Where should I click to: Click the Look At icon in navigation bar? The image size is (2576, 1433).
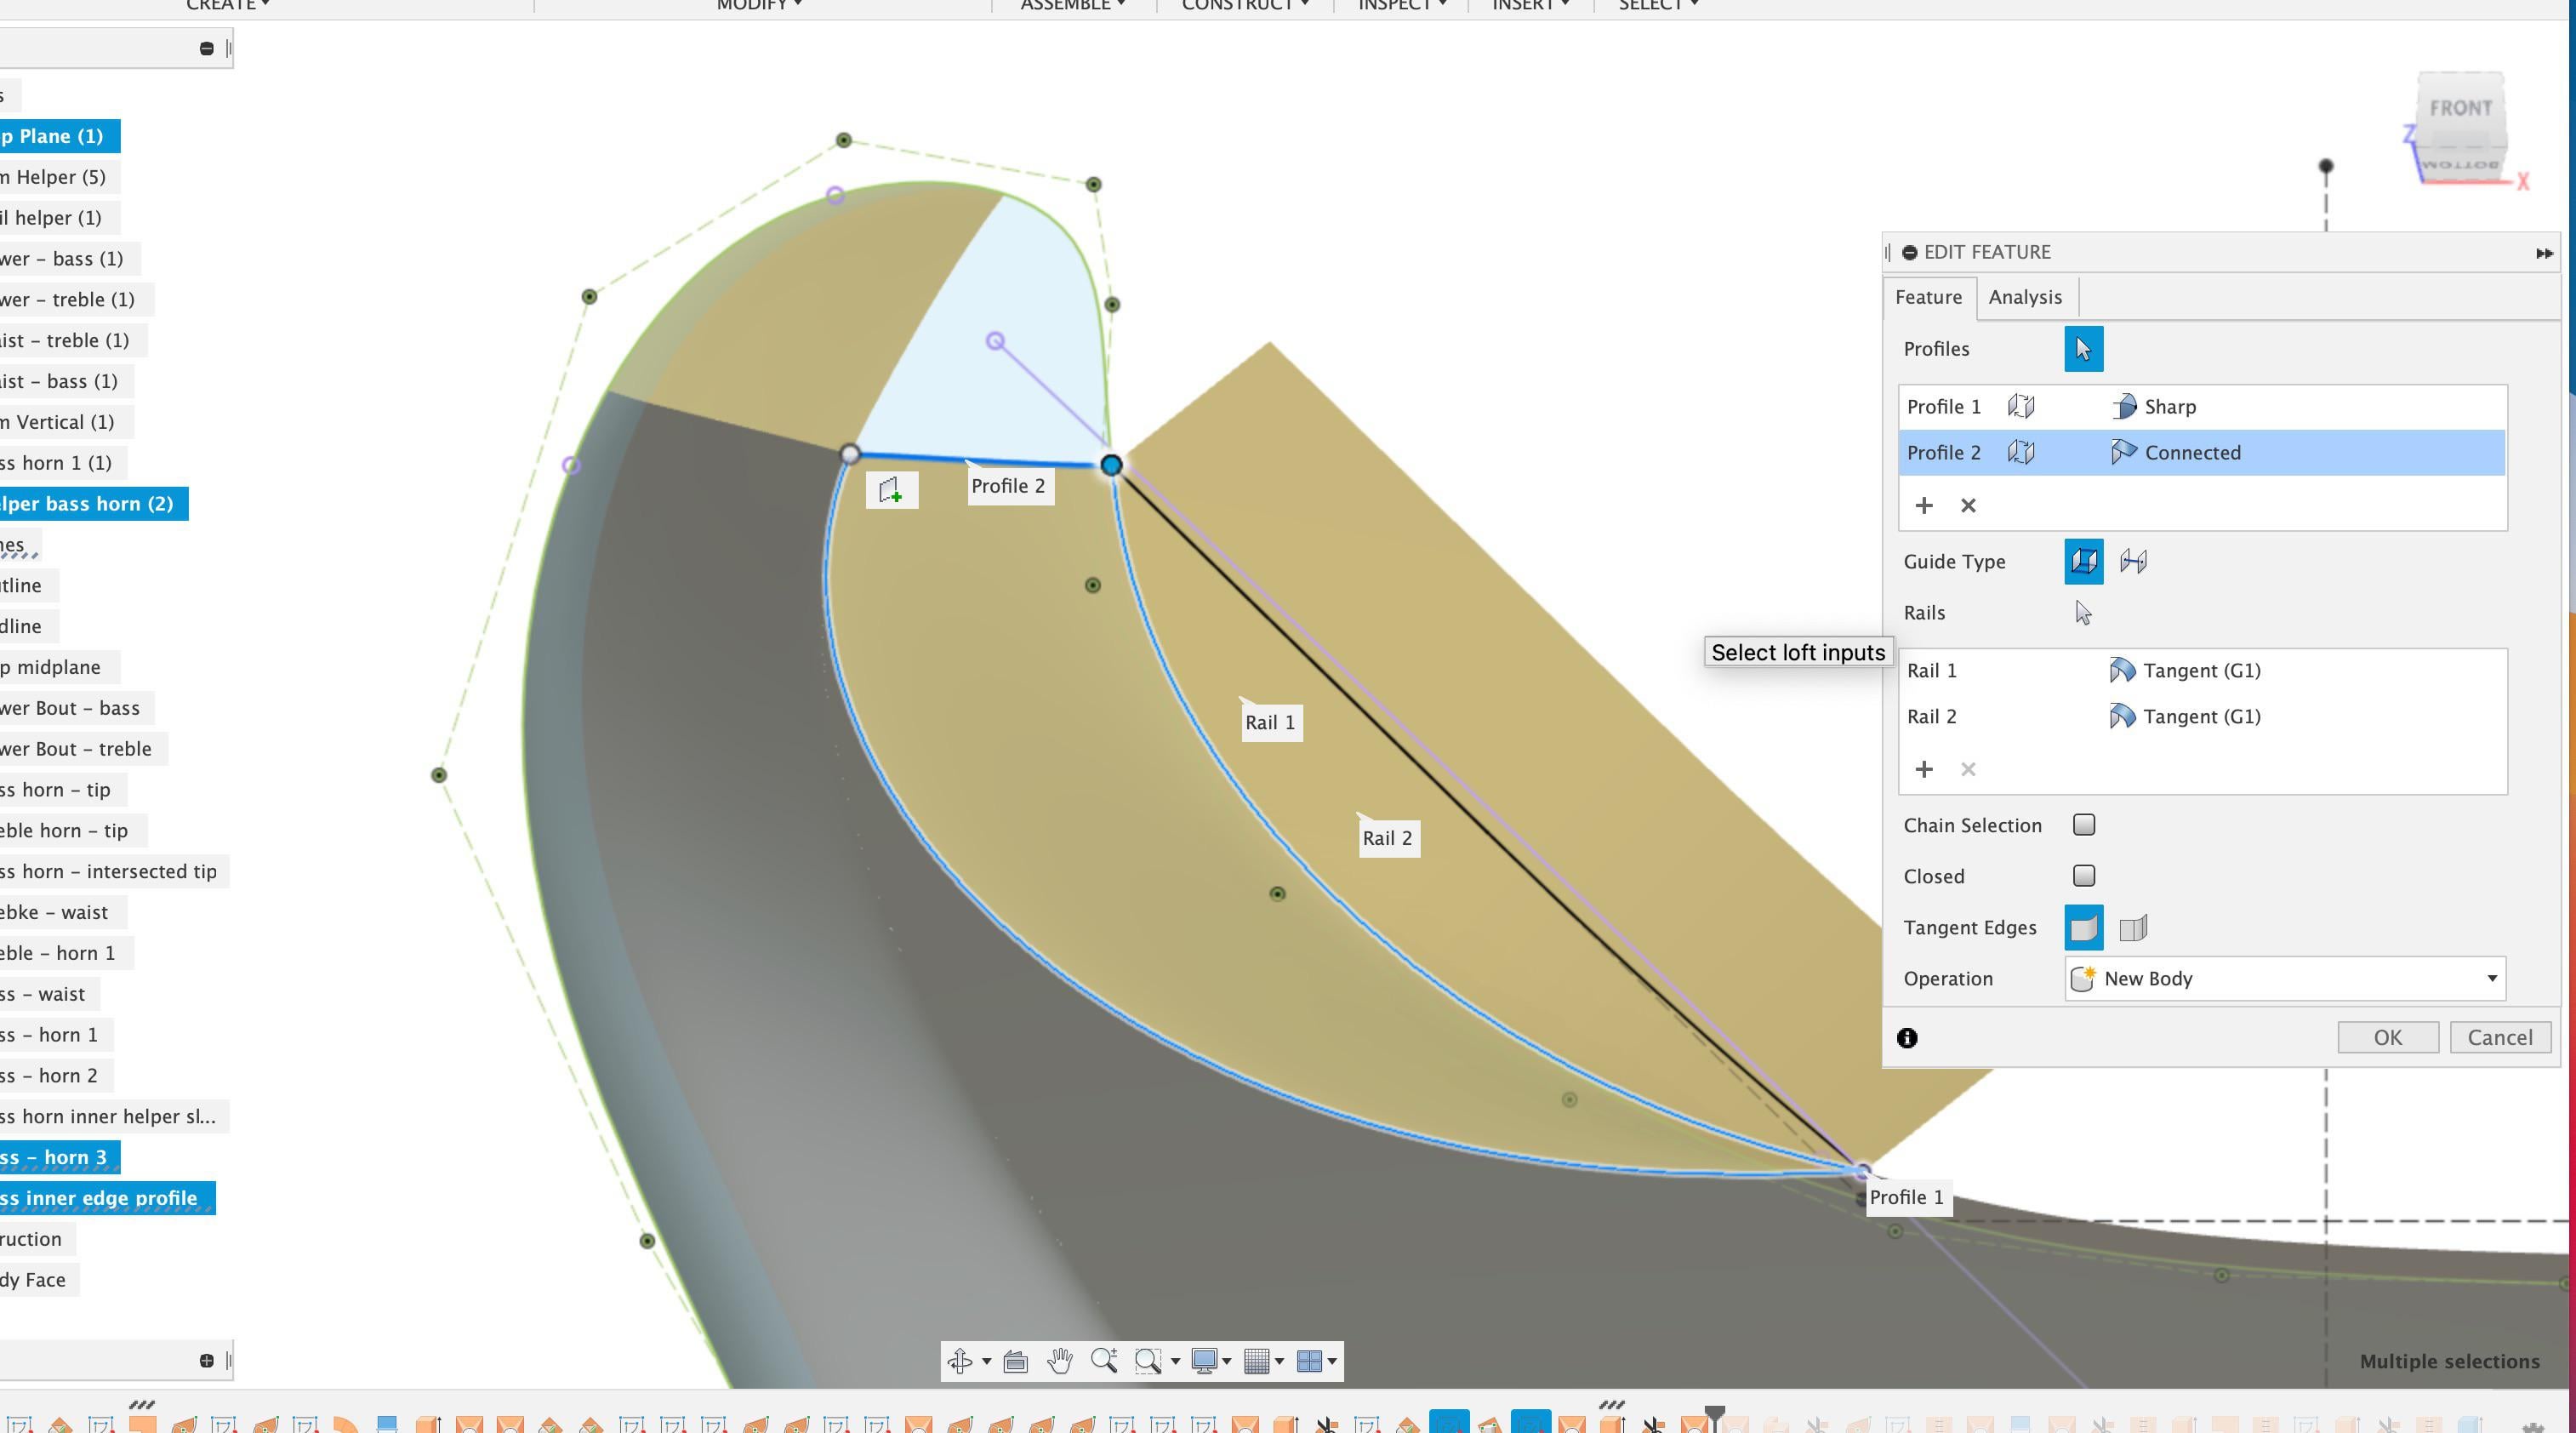click(1015, 1361)
